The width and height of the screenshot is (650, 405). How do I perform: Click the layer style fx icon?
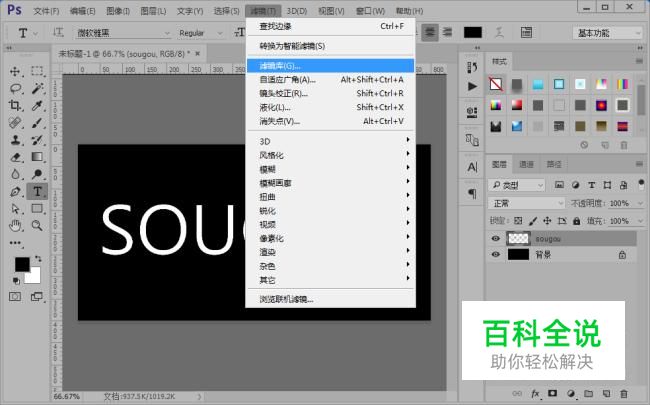coord(535,393)
